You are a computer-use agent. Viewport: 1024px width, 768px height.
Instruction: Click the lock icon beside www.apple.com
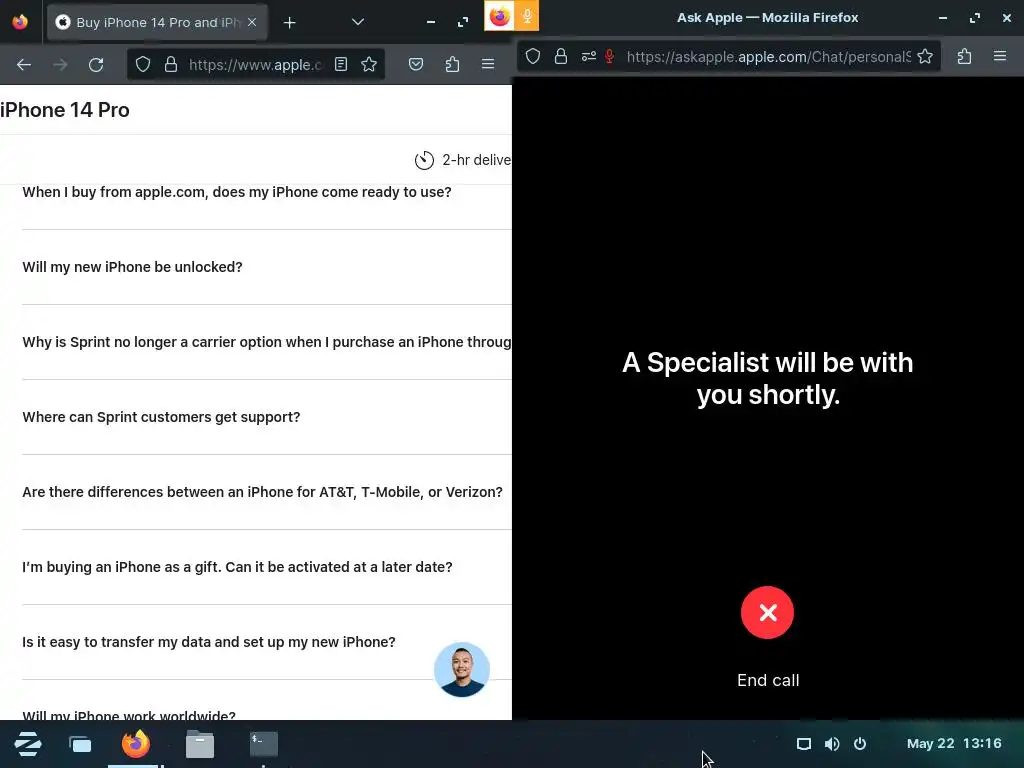170,64
